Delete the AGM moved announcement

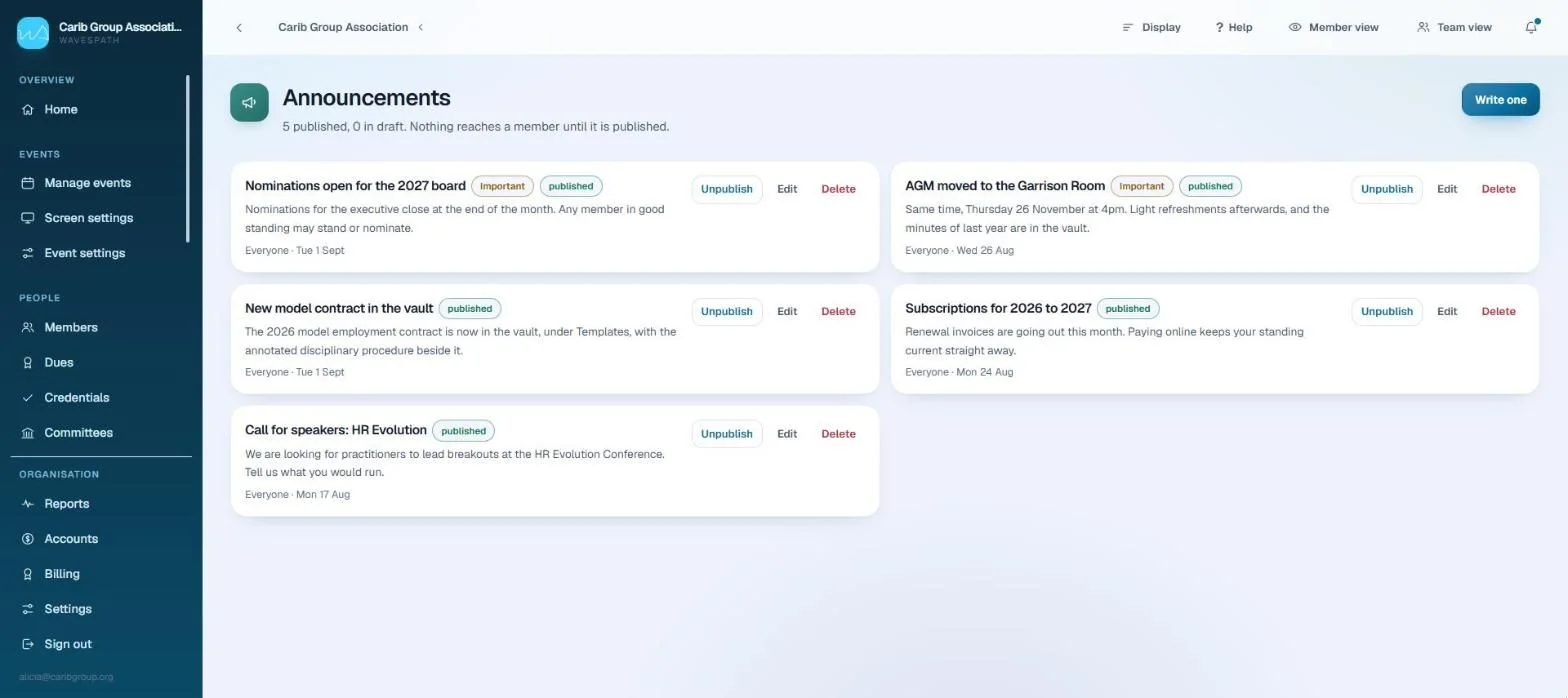[1498, 189]
